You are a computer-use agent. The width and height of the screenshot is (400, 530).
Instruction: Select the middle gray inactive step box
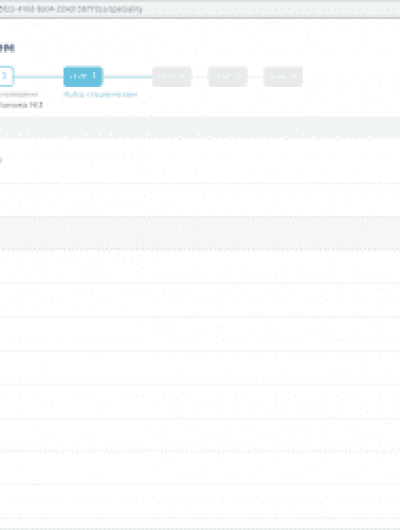click(x=228, y=76)
